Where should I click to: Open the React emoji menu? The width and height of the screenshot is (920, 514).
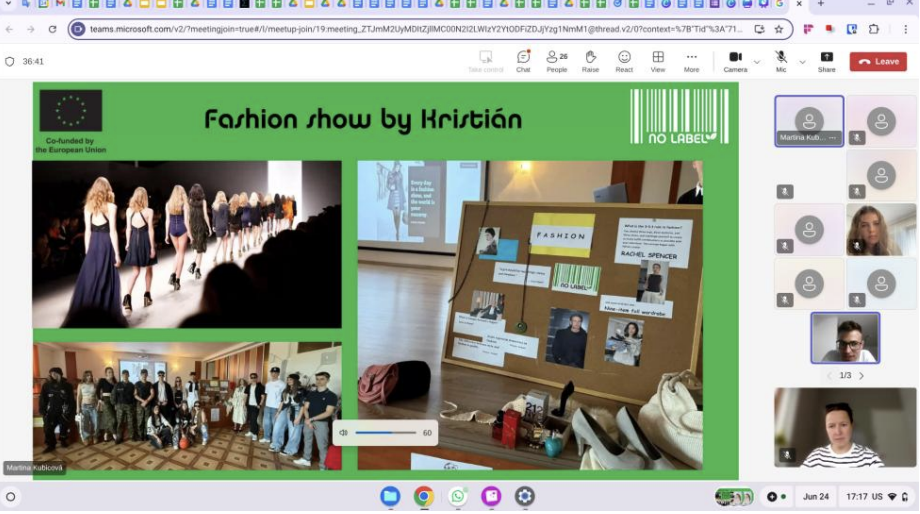pyautogui.click(x=624, y=61)
